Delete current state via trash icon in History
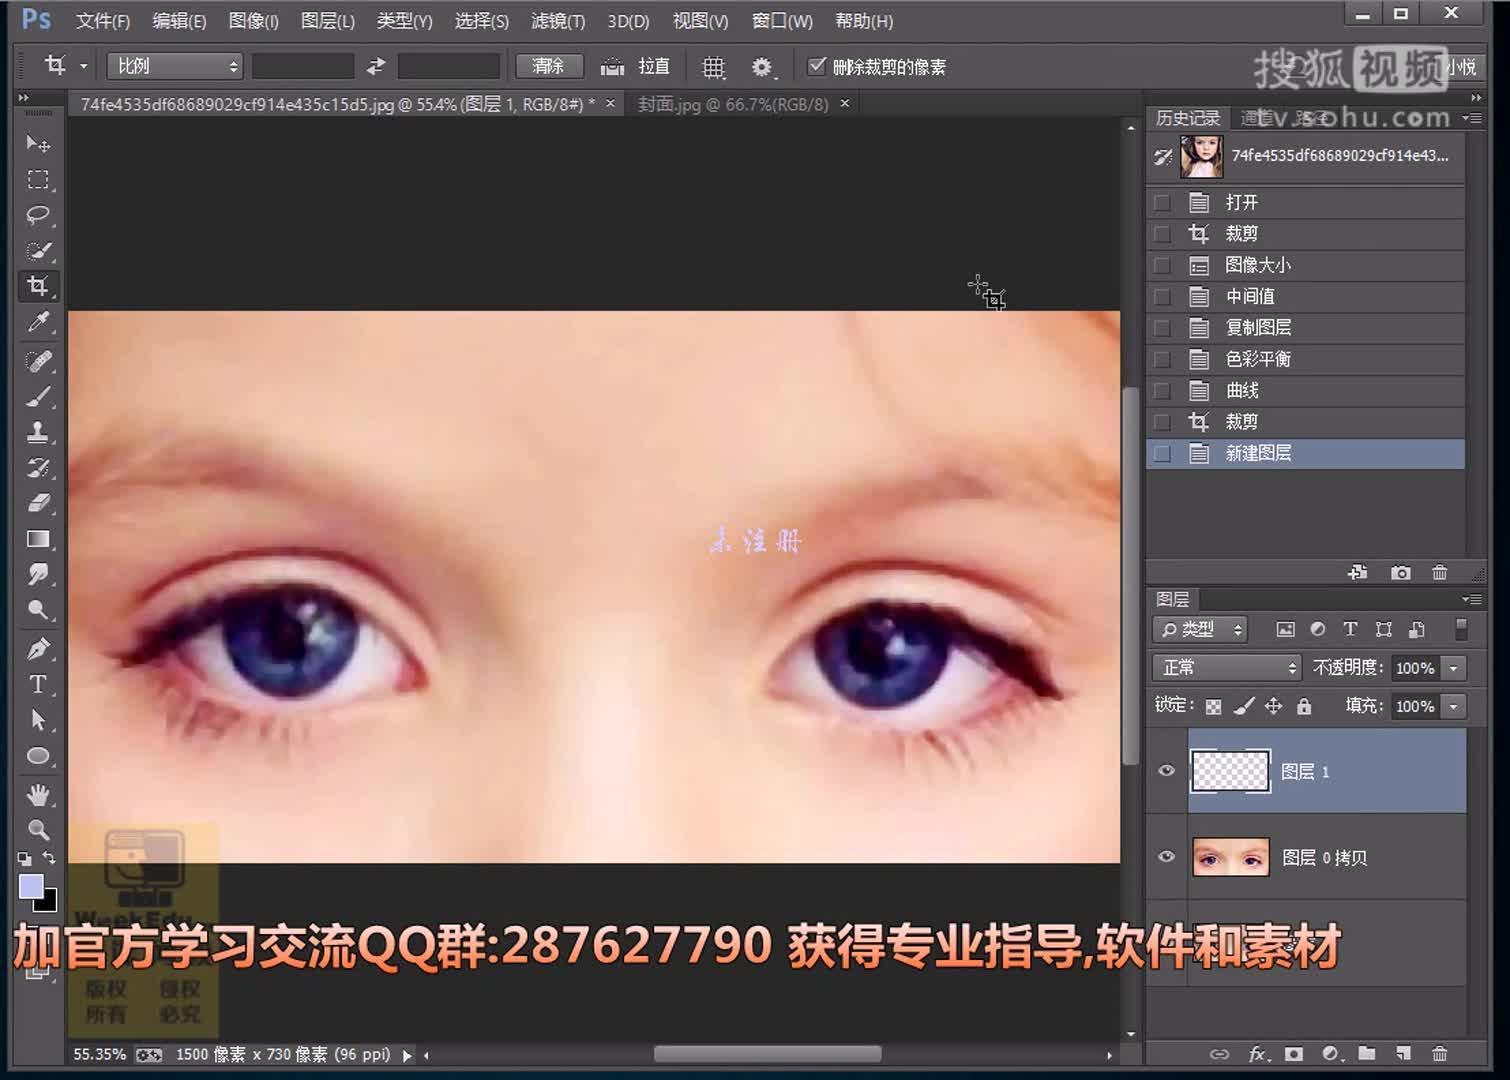This screenshot has width=1510, height=1080. click(x=1439, y=572)
